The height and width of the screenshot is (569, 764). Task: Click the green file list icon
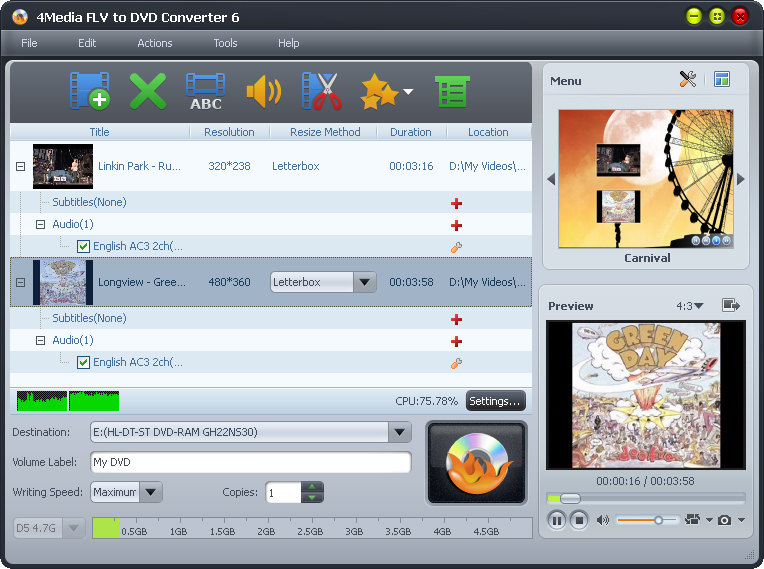click(x=452, y=91)
